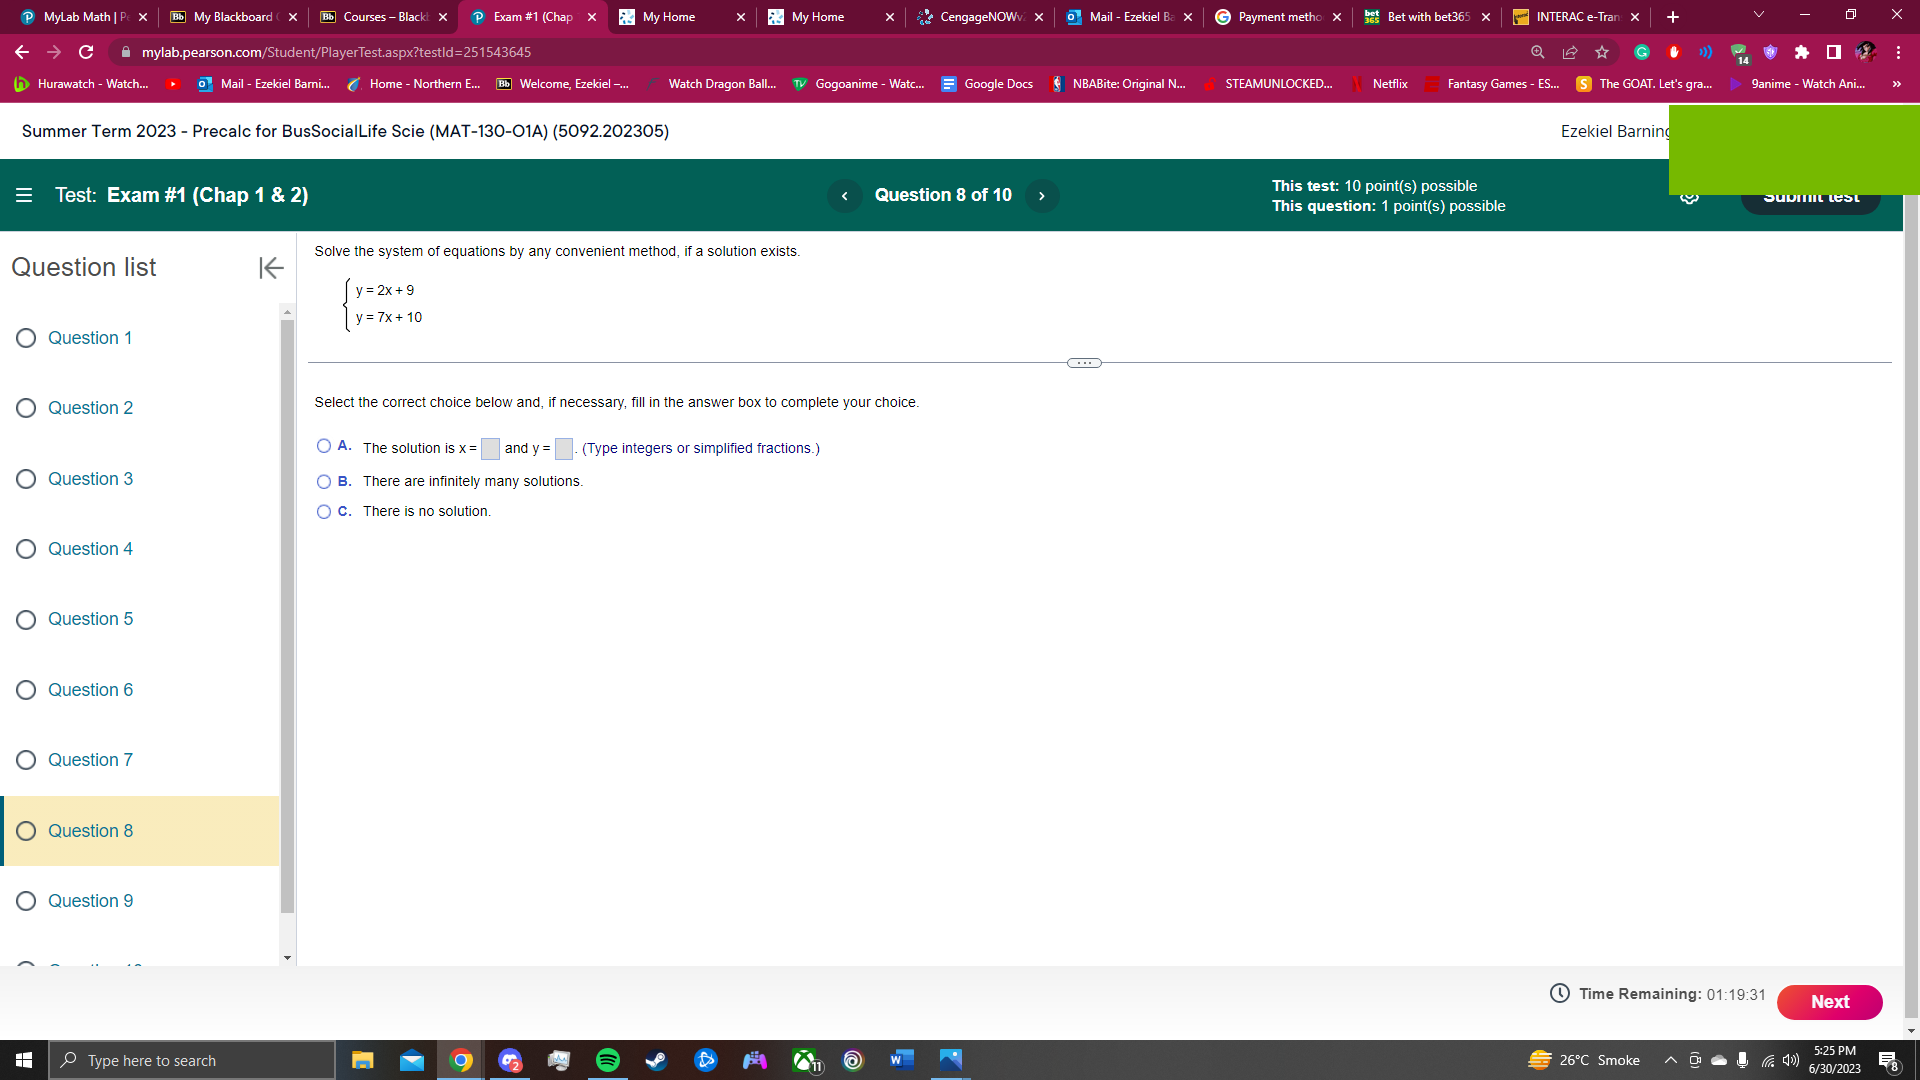
Task: Click the settings gear beside Submit test
Action: [x=1691, y=196]
